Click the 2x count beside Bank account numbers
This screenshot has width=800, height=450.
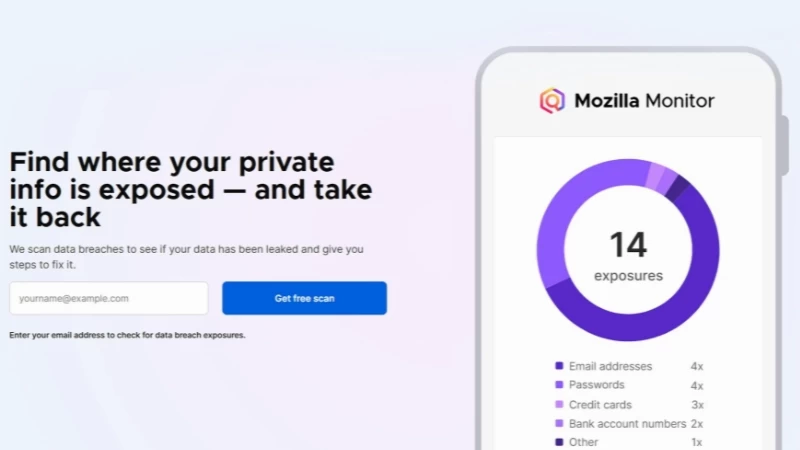click(x=697, y=423)
